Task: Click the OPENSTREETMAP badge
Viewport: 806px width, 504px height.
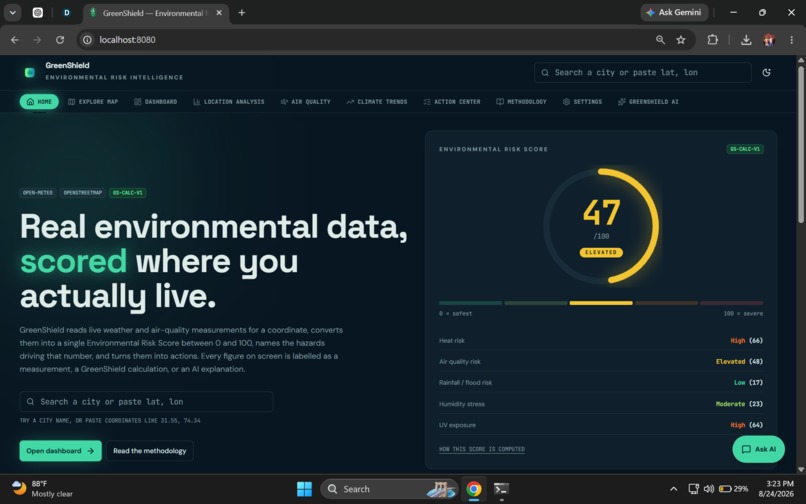Action: (x=83, y=193)
